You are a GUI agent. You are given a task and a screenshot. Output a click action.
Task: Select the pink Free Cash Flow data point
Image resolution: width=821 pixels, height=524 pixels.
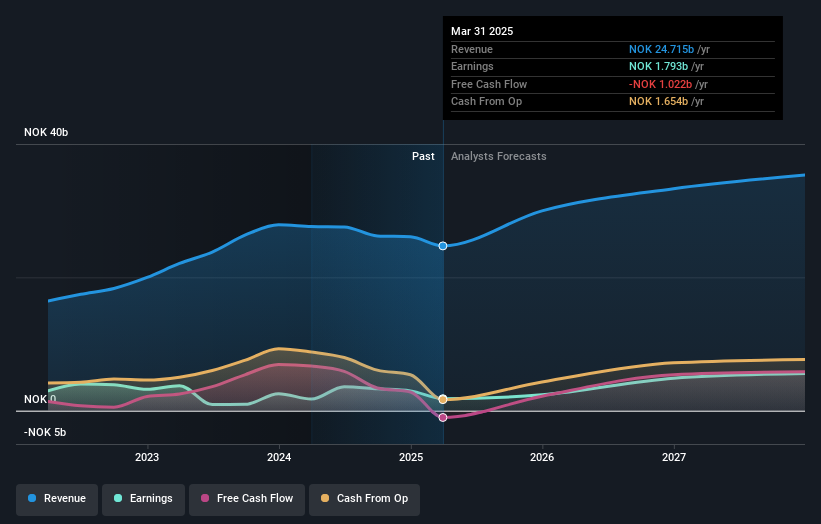click(x=443, y=417)
